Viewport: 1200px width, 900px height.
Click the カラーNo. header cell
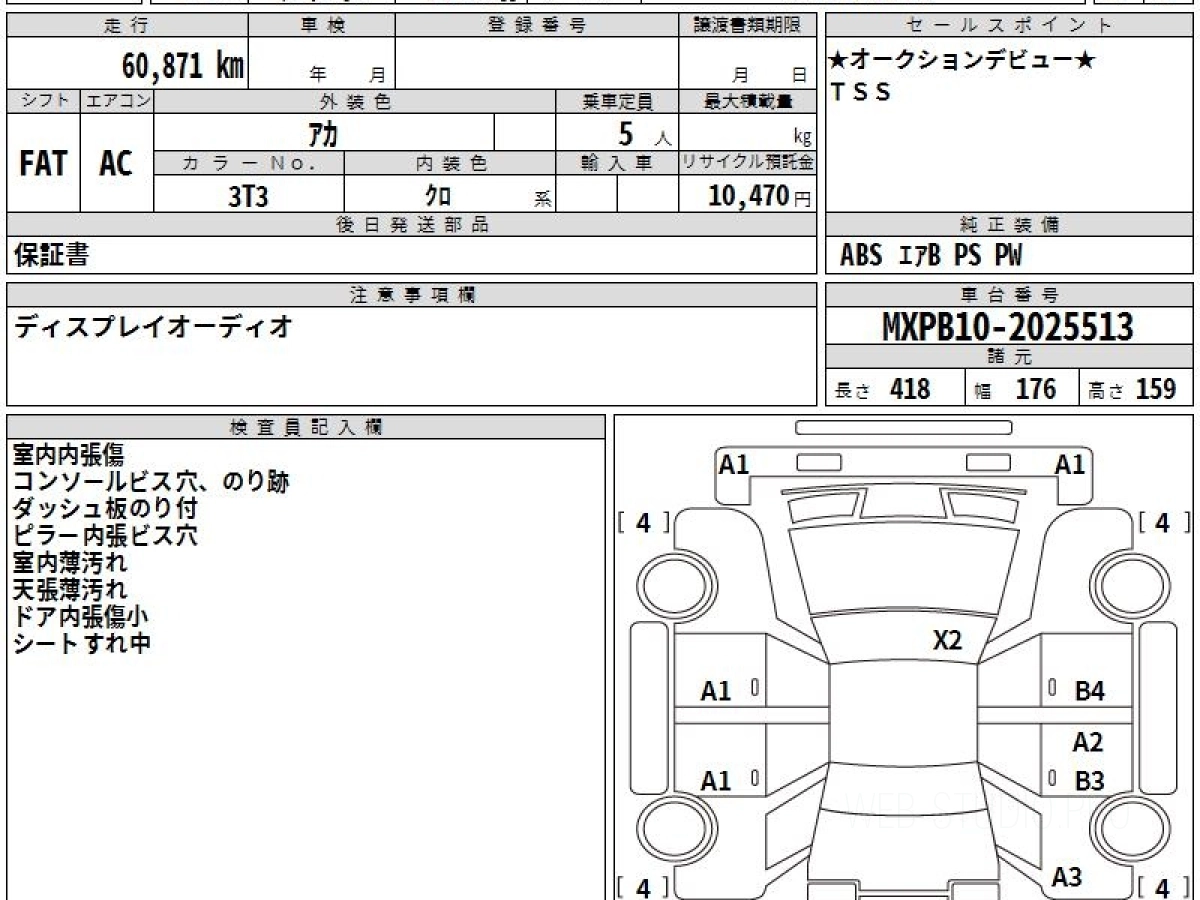pos(249,163)
